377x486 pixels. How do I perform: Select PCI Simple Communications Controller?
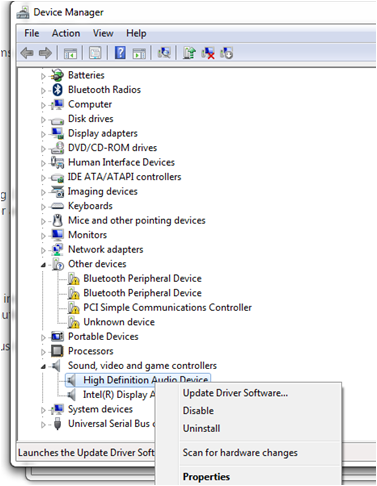167,307
